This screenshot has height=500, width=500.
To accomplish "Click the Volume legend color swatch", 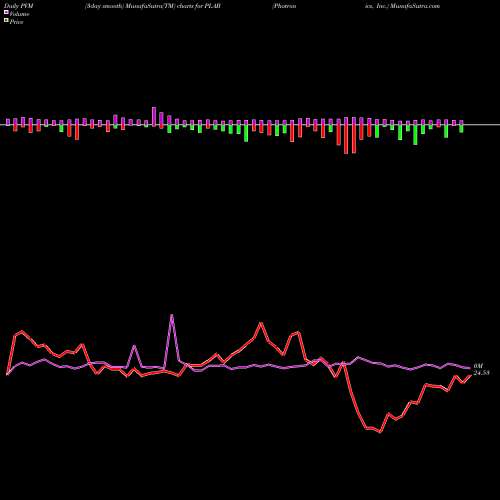I will [6, 12].
